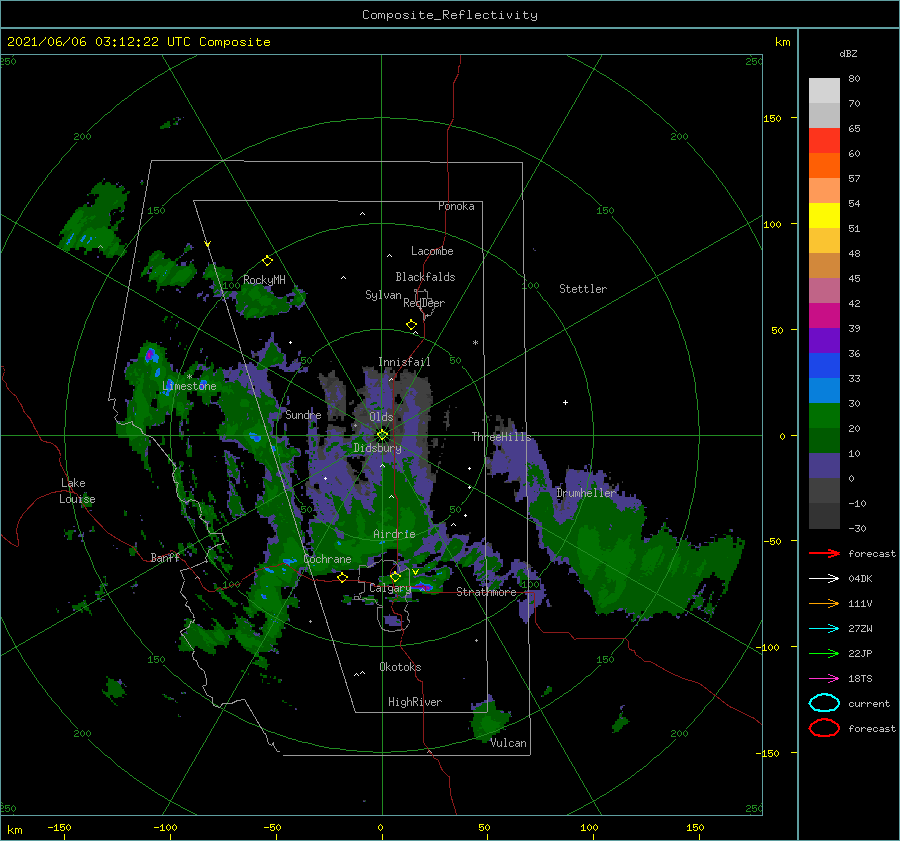The width and height of the screenshot is (900, 841).
Task: Click the cyan current ellipse icon
Action: [824, 703]
